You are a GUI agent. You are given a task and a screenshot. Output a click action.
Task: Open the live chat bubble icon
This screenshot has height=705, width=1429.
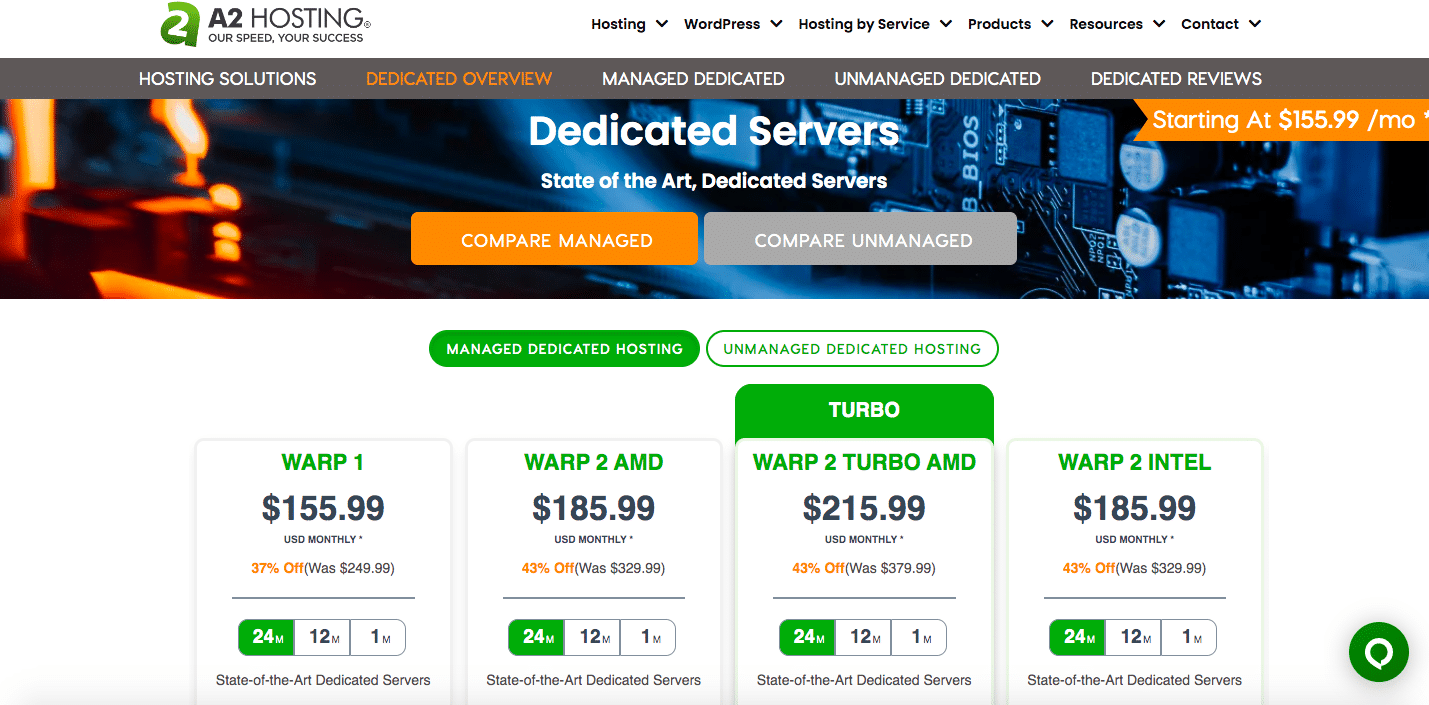click(1378, 651)
